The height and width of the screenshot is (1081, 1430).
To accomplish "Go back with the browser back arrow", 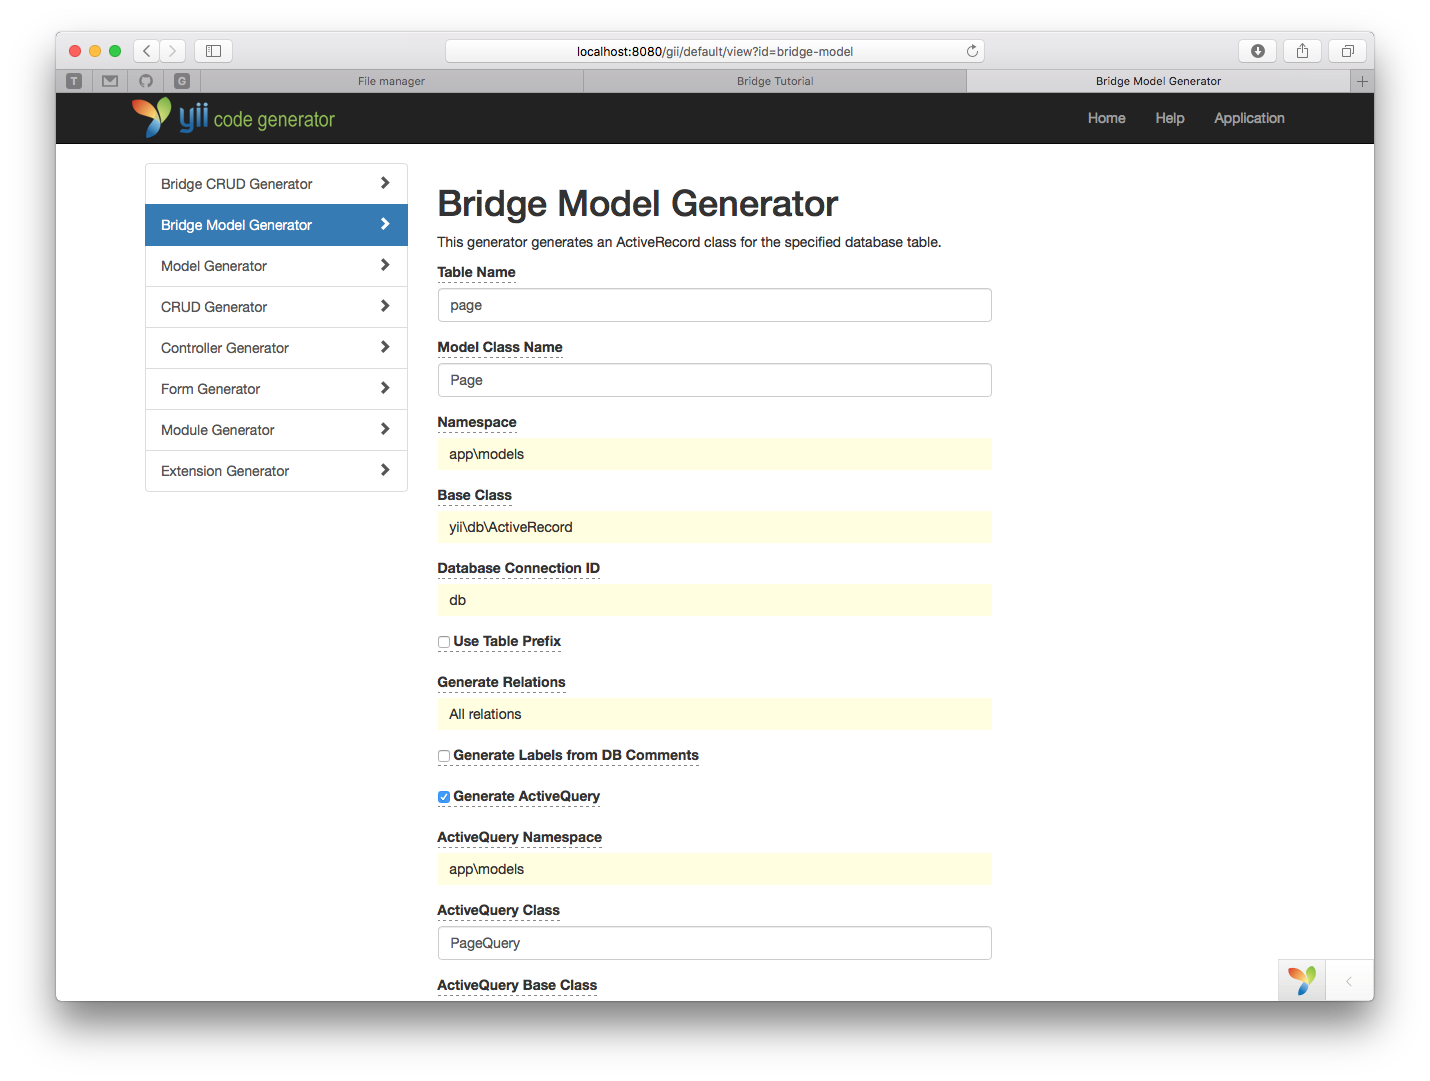I will coord(146,51).
